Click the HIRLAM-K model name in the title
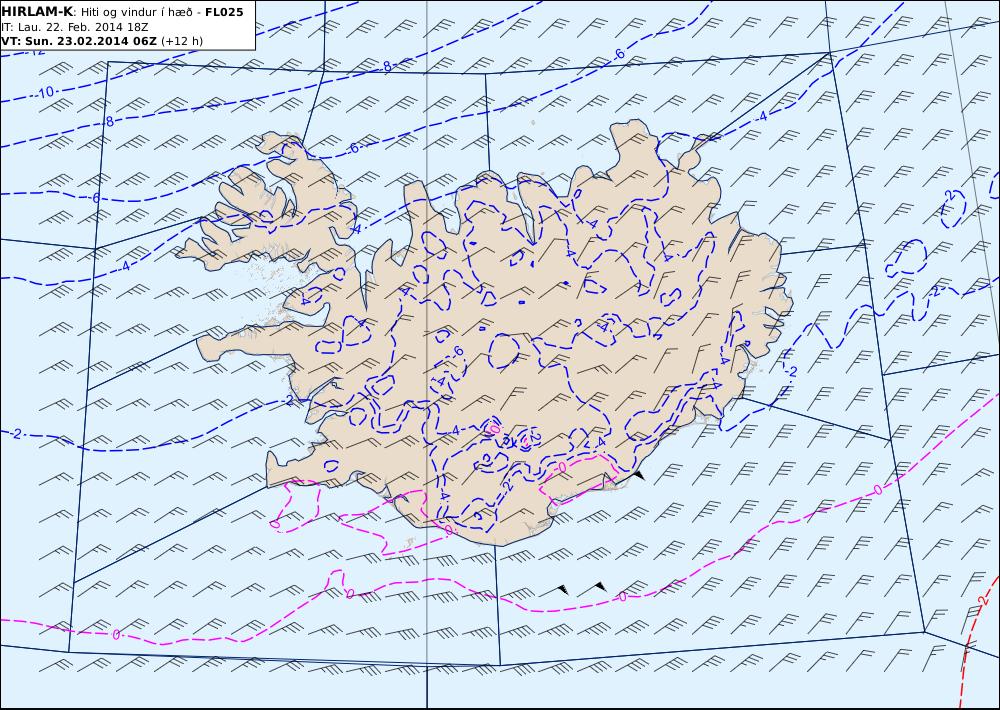The image size is (1000, 710). [x=37, y=12]
